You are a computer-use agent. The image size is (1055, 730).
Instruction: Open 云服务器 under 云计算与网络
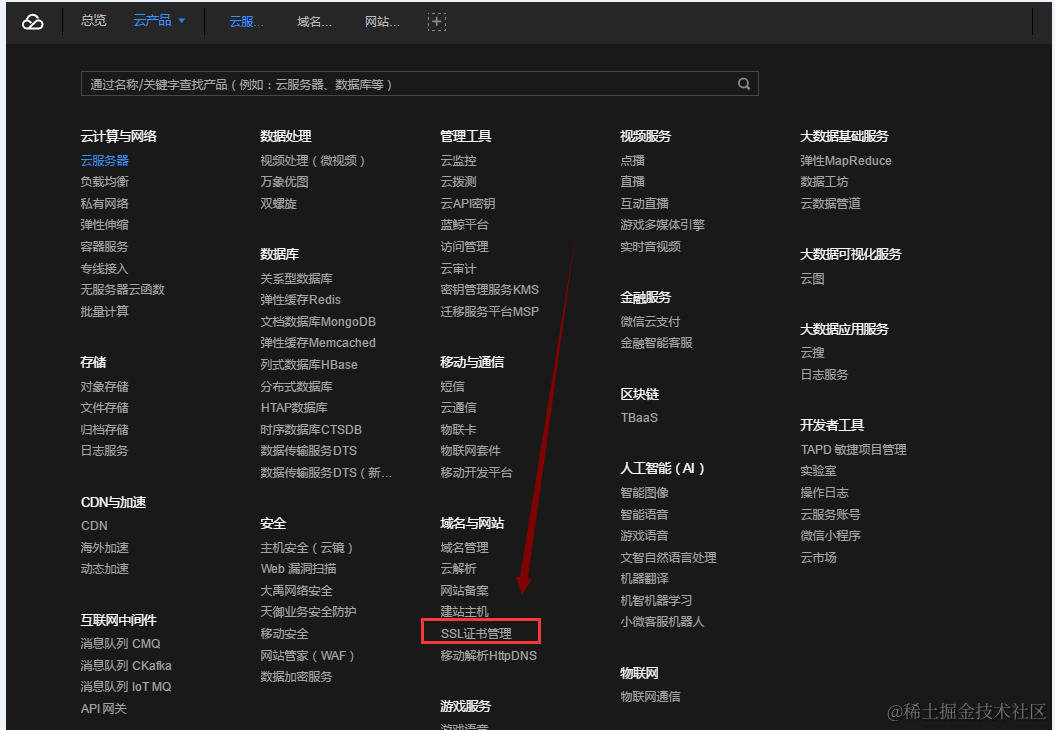tap(104, 161)
